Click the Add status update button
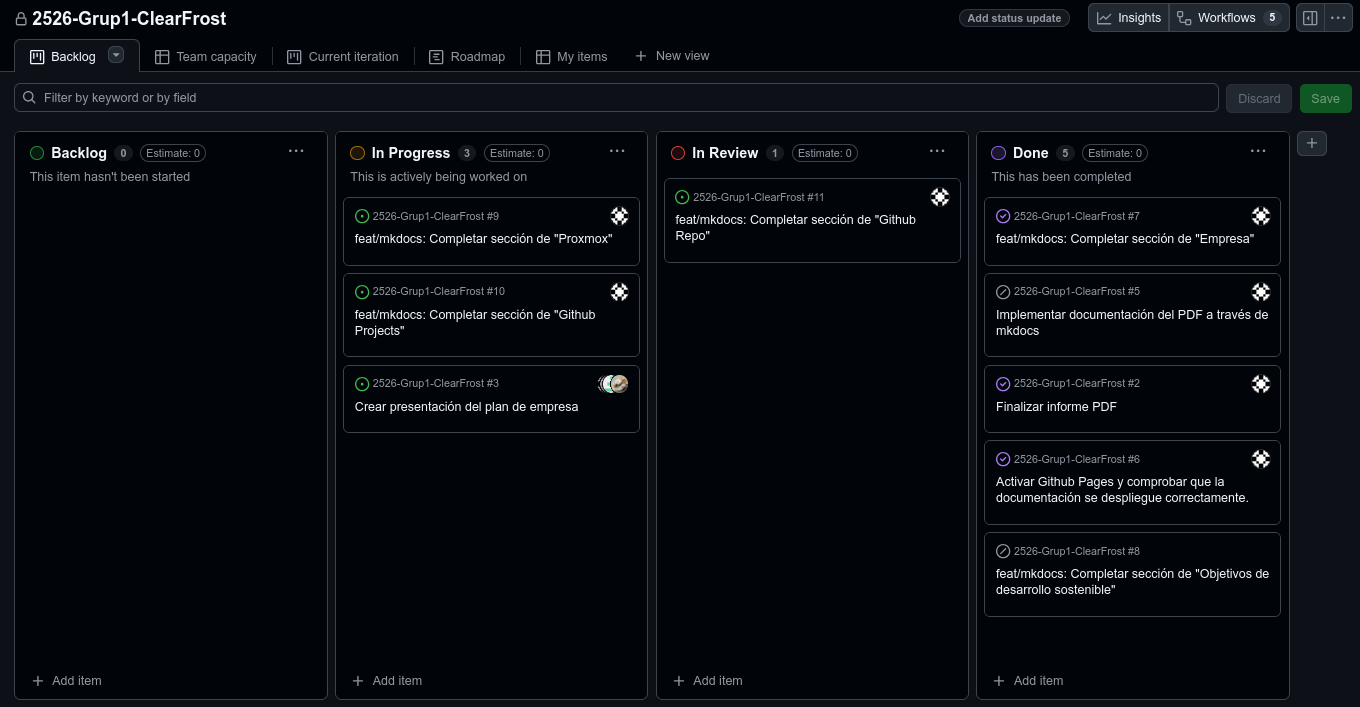Viewport: 1360px width, 707px height. [x=1014, y=18]
